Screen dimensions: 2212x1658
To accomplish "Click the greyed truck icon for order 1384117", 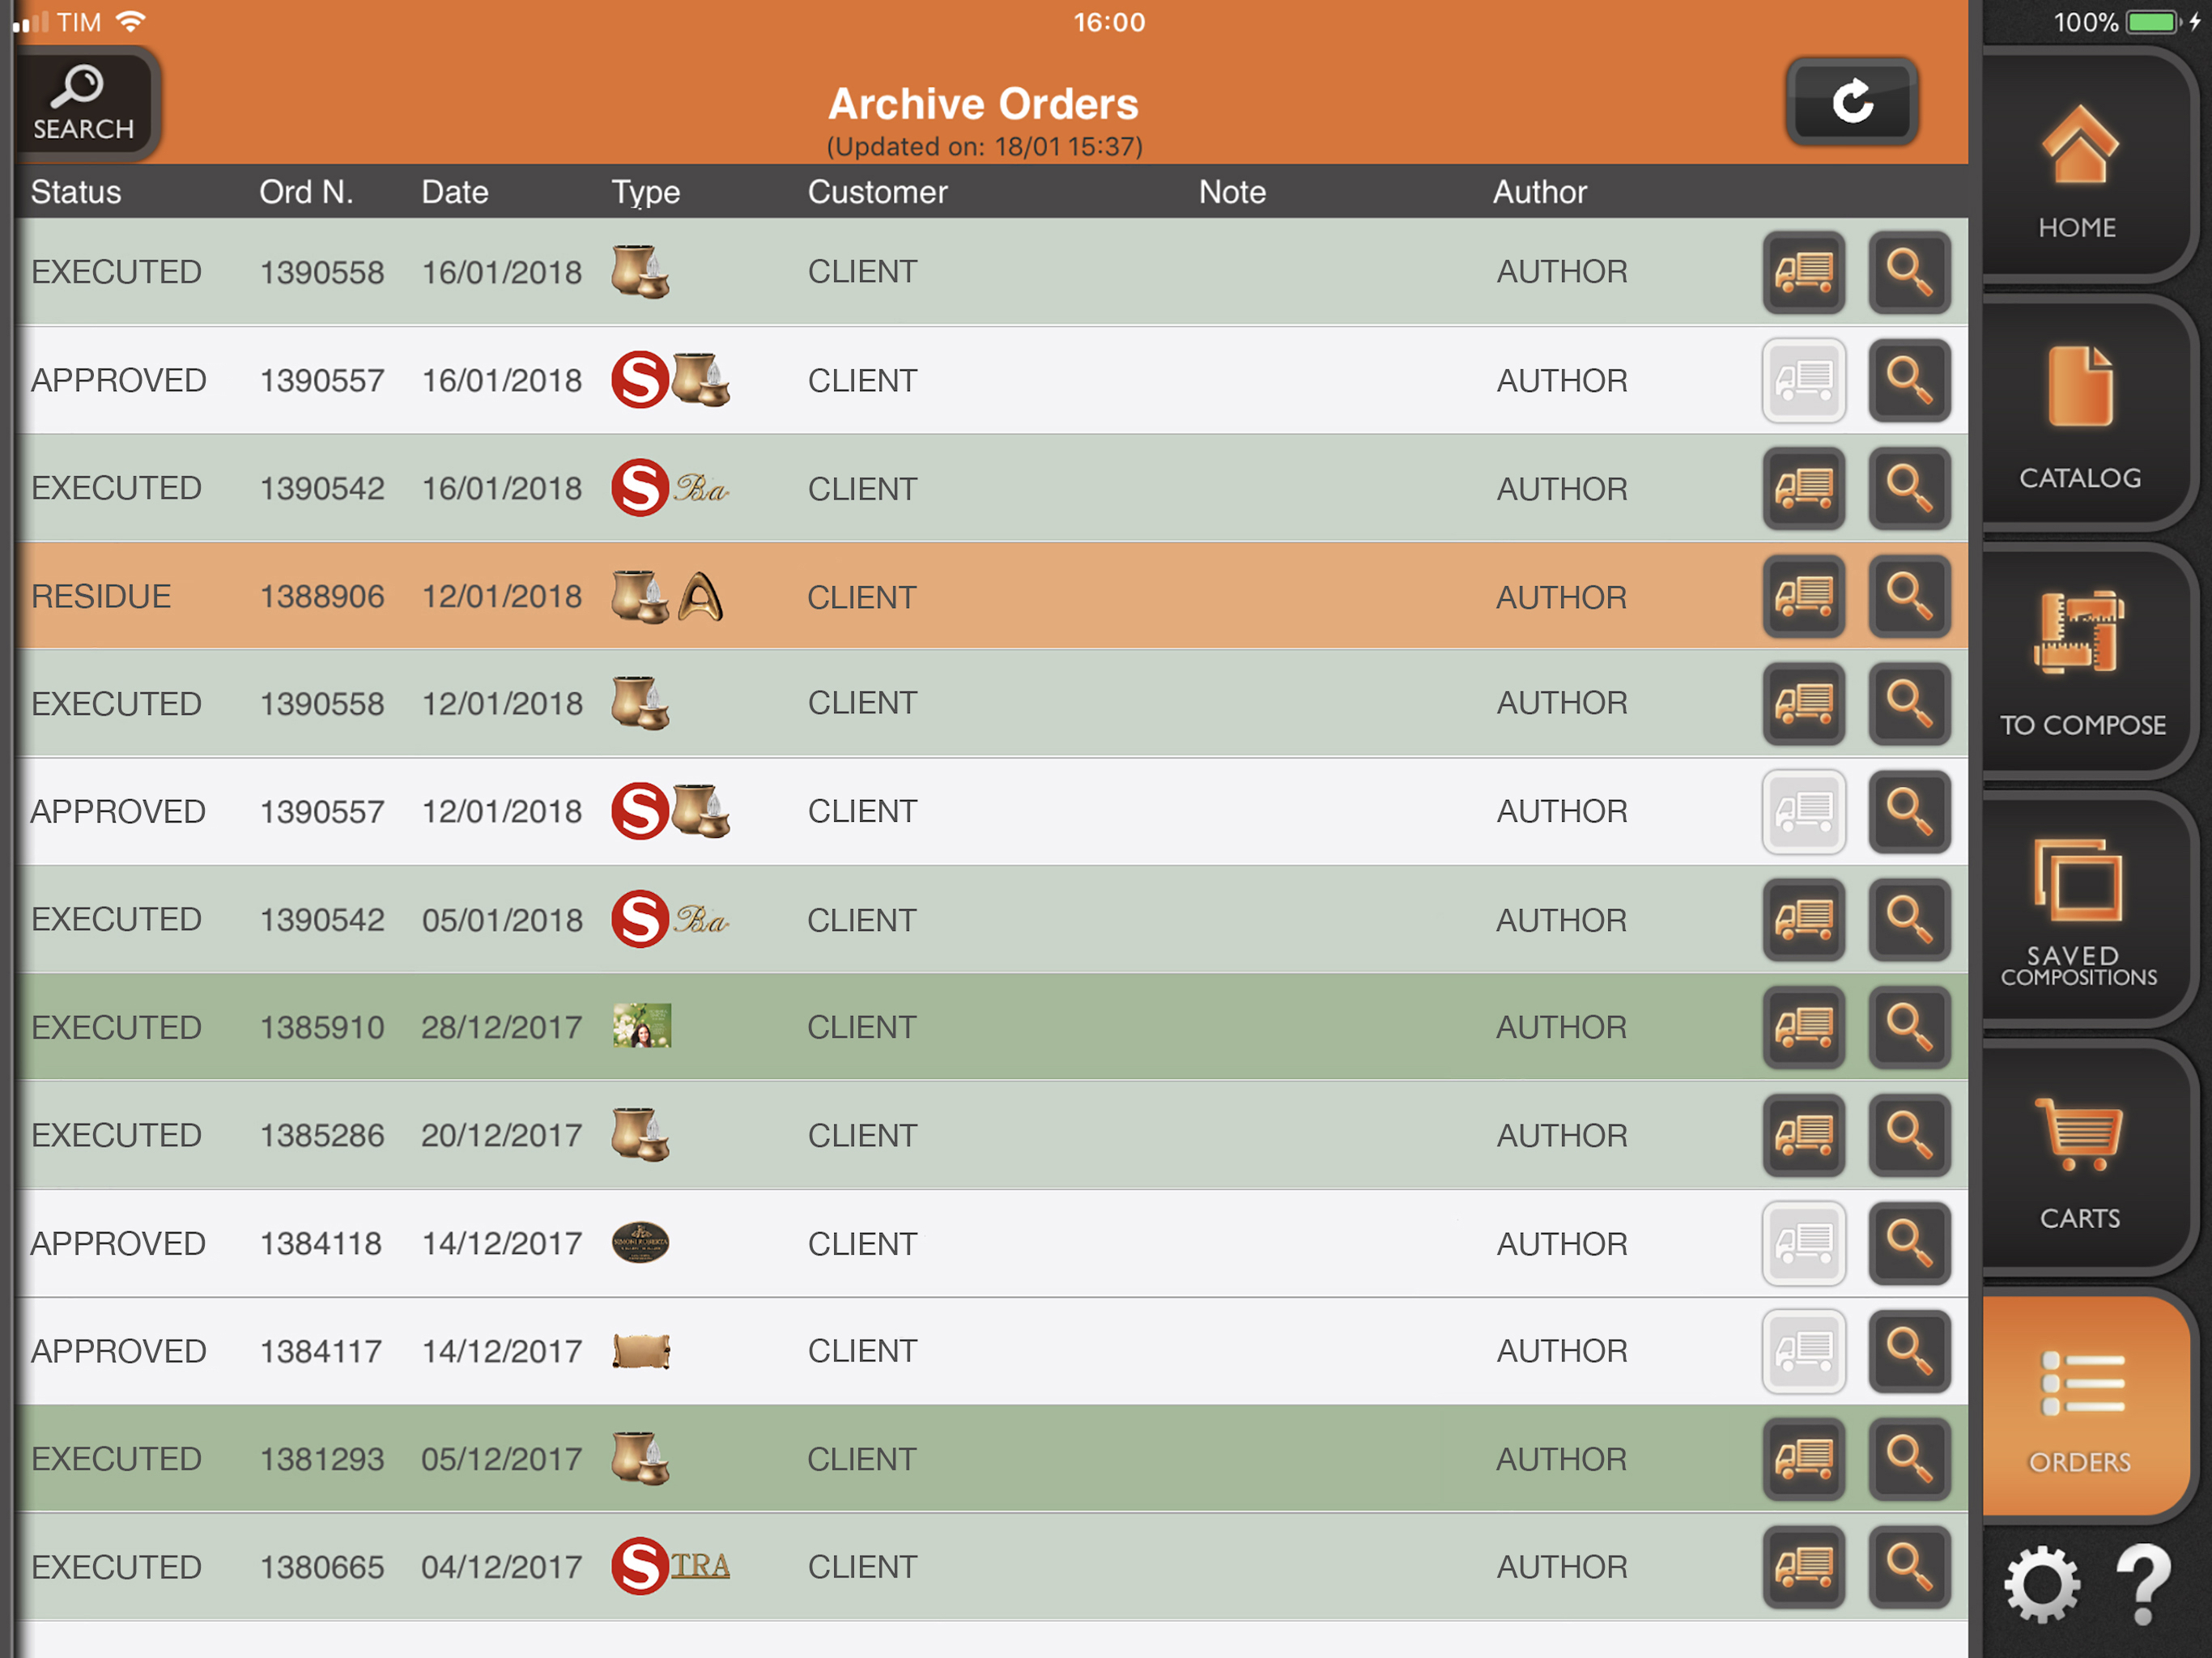I will pos(1804,1351).
